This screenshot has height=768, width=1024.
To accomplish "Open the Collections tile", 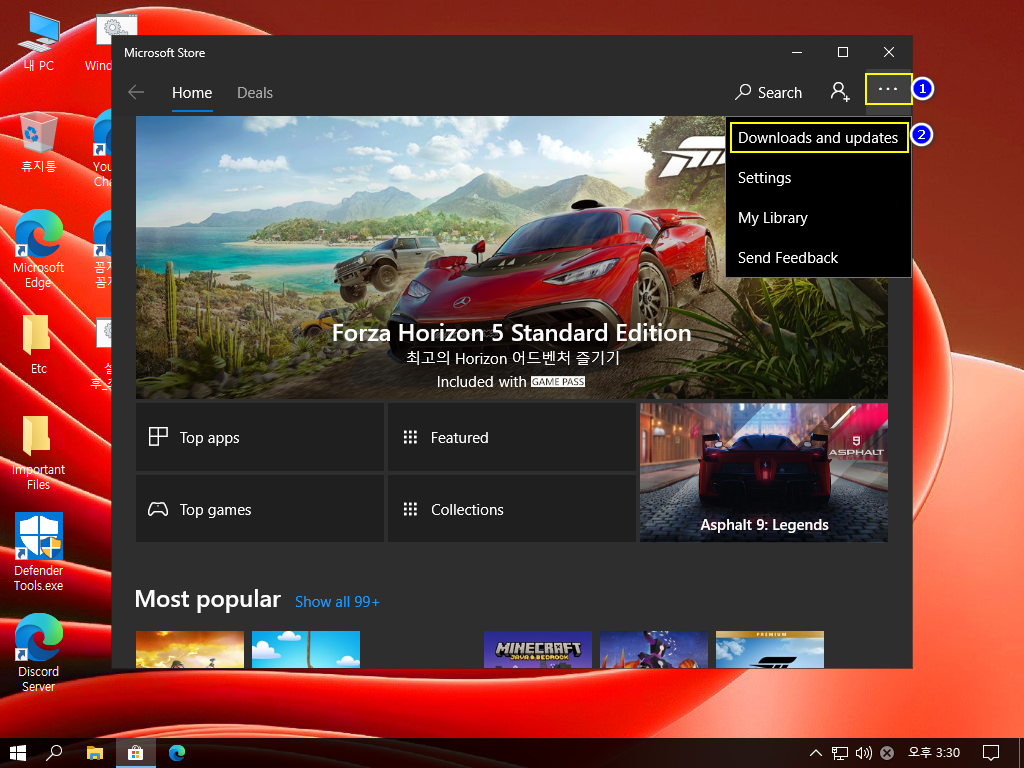I will [511, 509].
